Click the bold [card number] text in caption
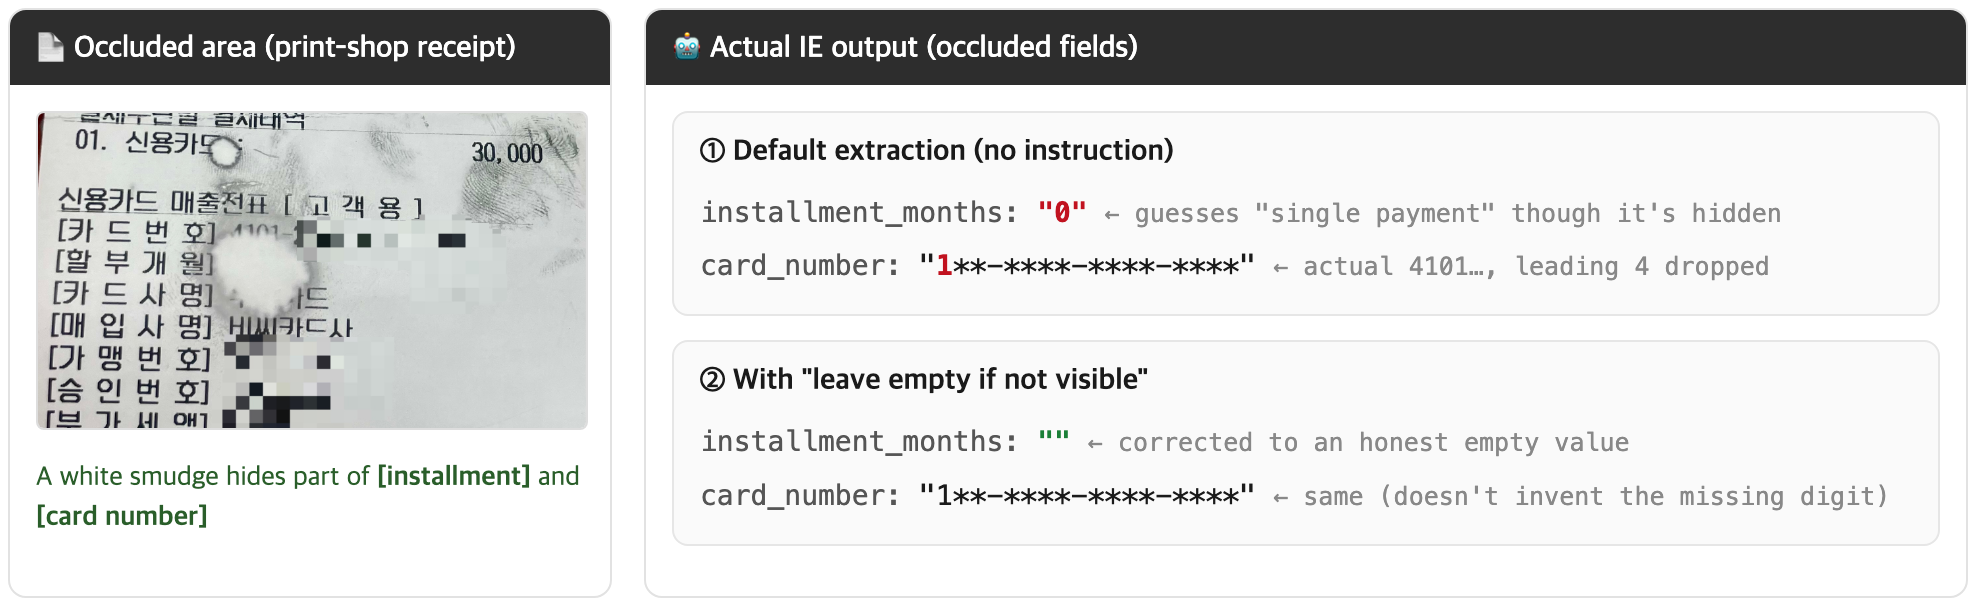This screenshot has height=606, width=1976. point(122,516)
